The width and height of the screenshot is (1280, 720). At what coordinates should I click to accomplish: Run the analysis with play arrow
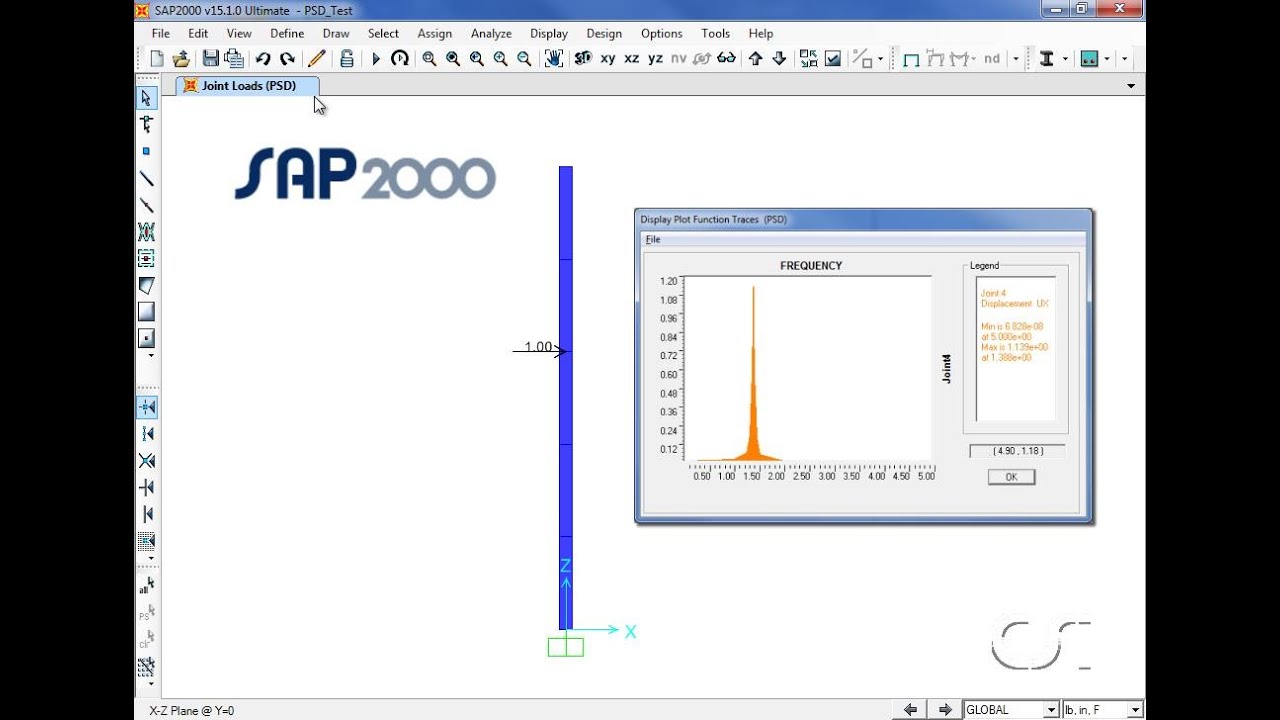(x=376, y=59)
